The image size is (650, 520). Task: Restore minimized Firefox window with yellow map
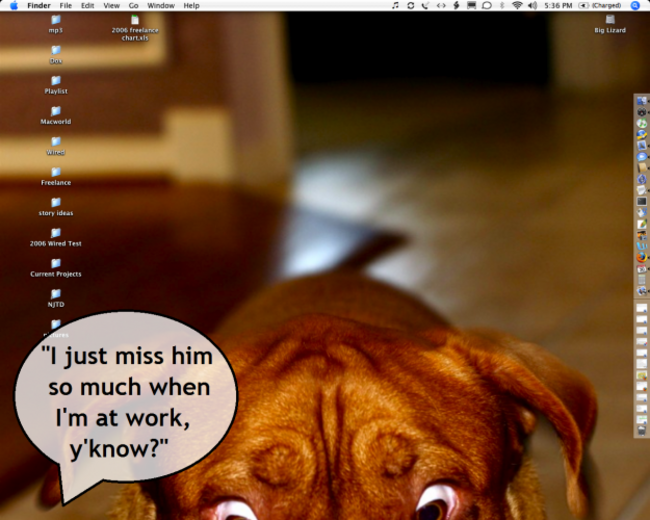(x=642, y=375)
